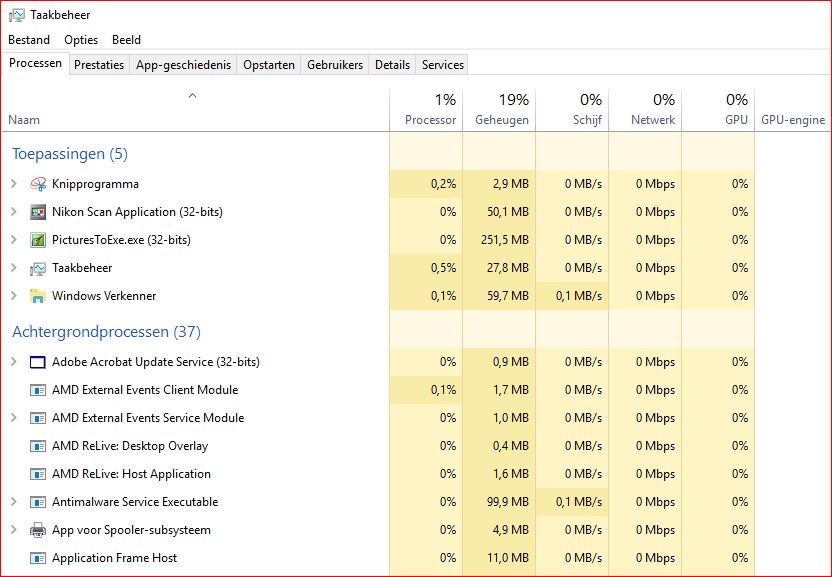Switch to the Opstarten tab
Screen dimensions: 832x577
pyautogui.click(x=269, y=65)
